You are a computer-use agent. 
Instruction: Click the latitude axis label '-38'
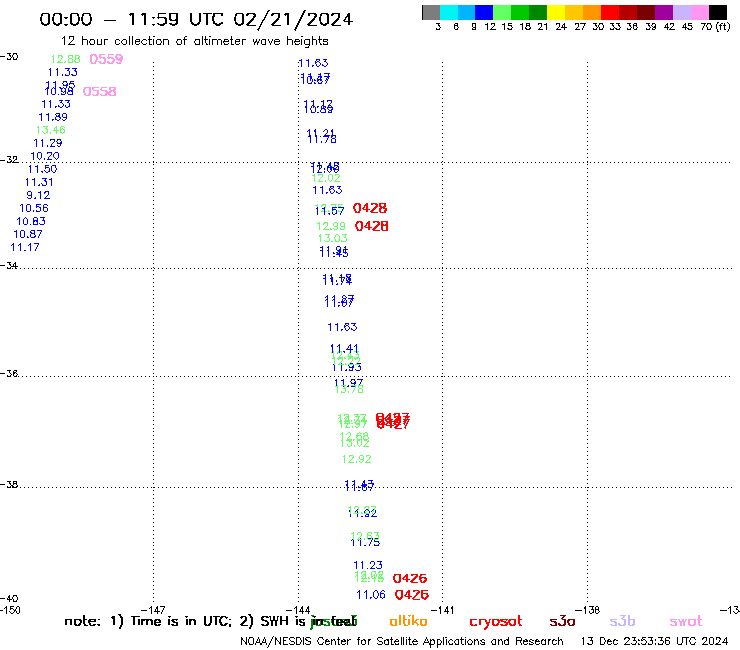pos(9,485)
